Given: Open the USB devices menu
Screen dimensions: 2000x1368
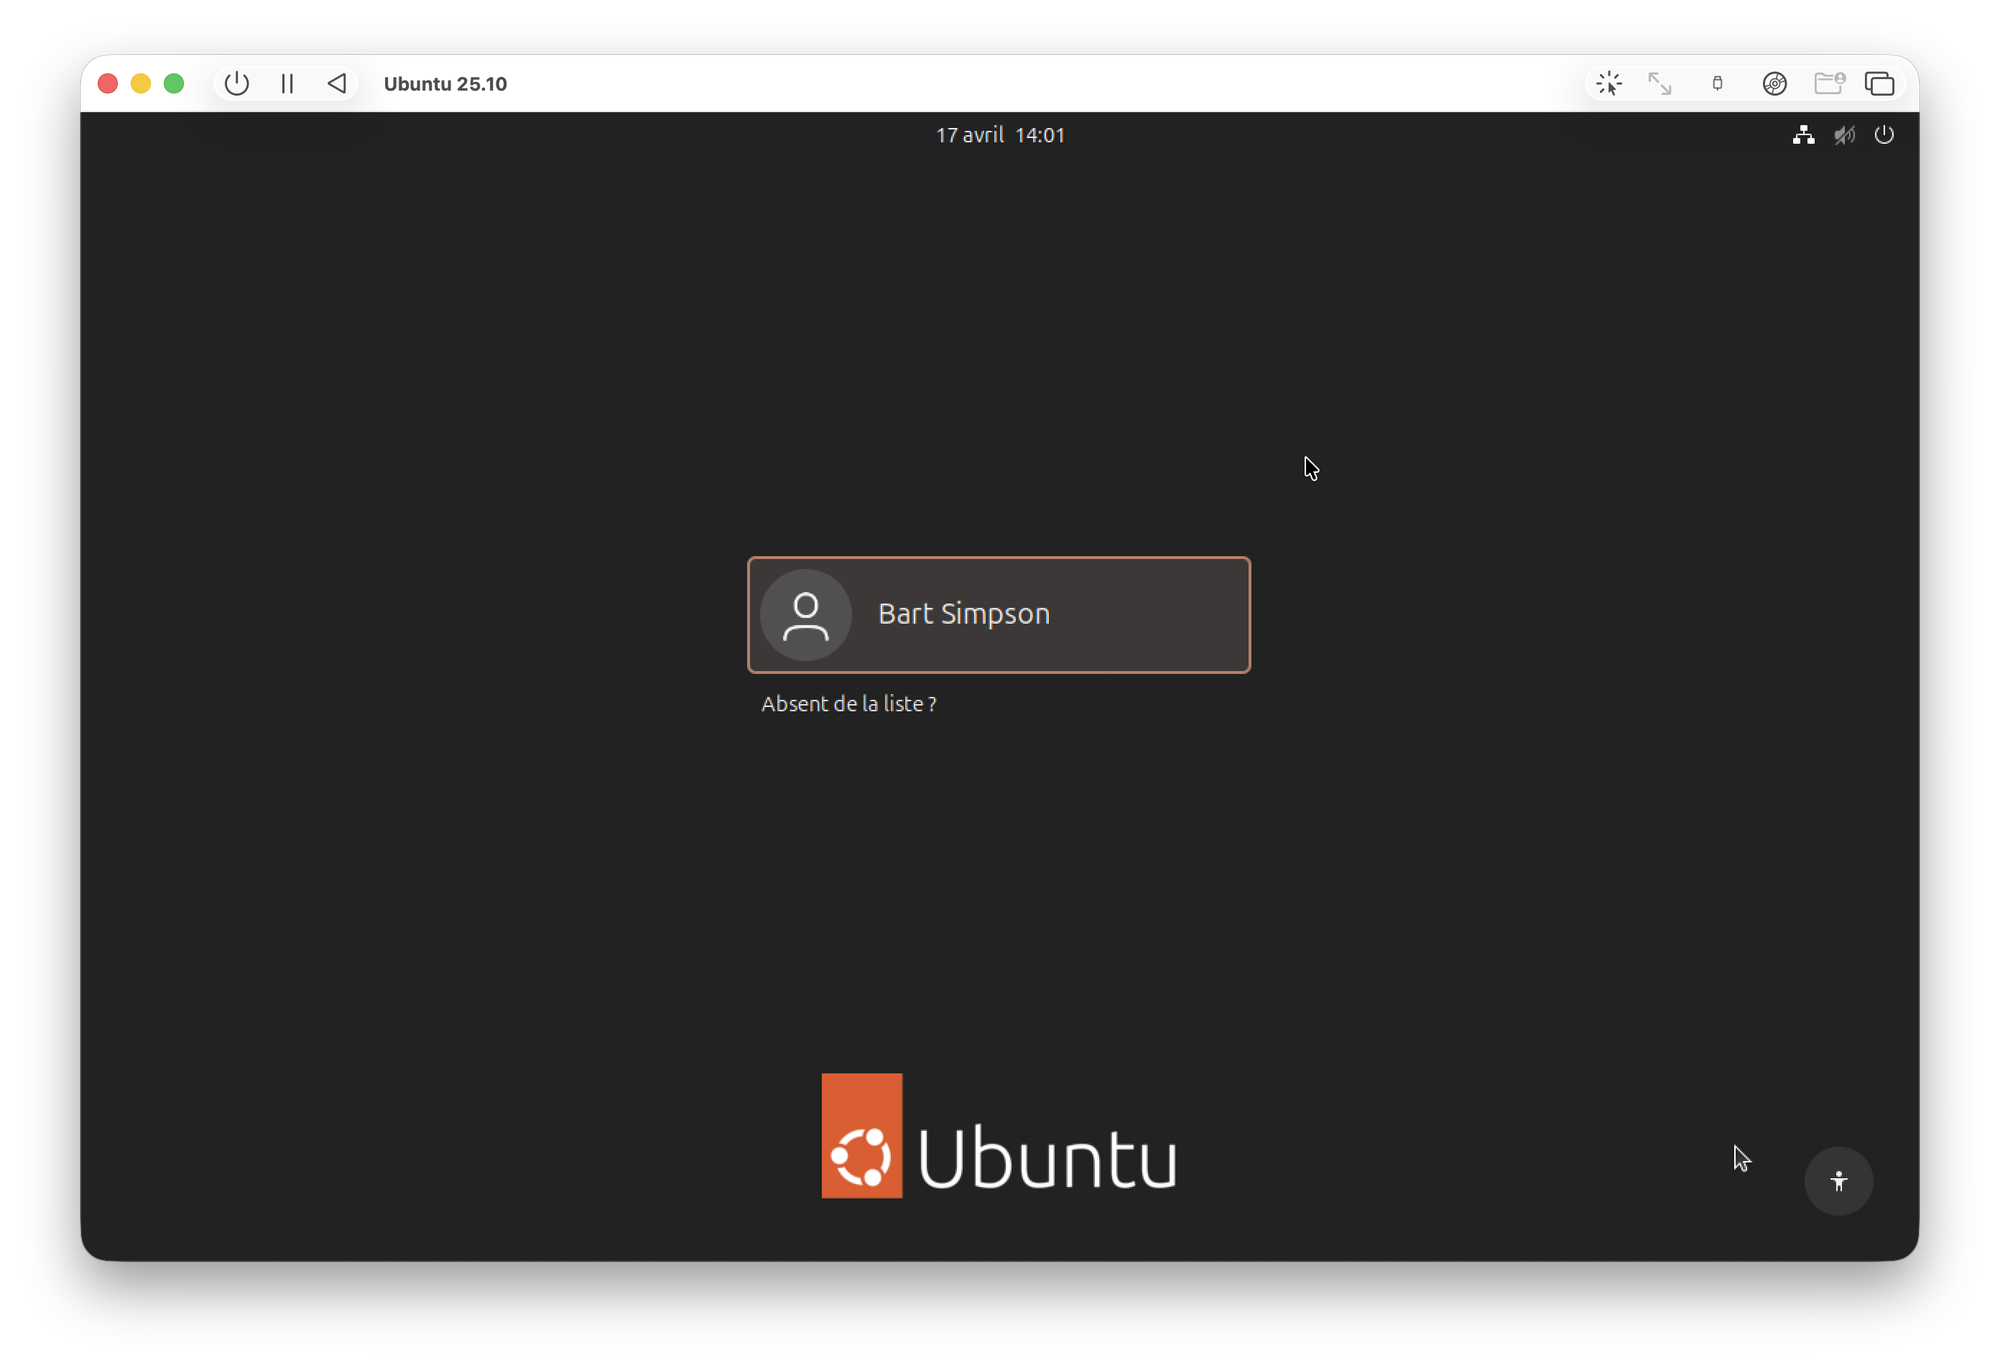Looking at the screenshot, I should coord(1717,84).
